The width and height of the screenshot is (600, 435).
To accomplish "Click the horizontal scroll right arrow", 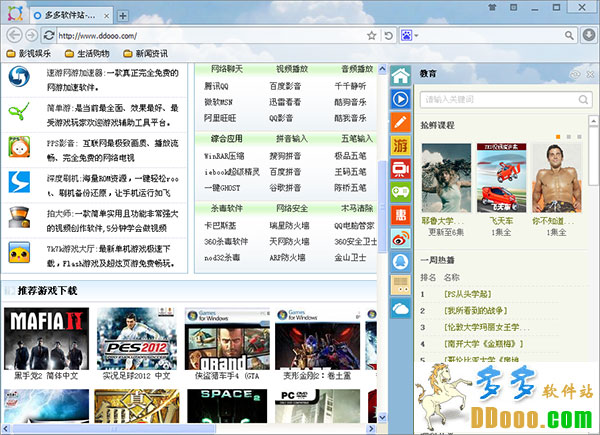I will pyautogui.click(x=371, y=429).
